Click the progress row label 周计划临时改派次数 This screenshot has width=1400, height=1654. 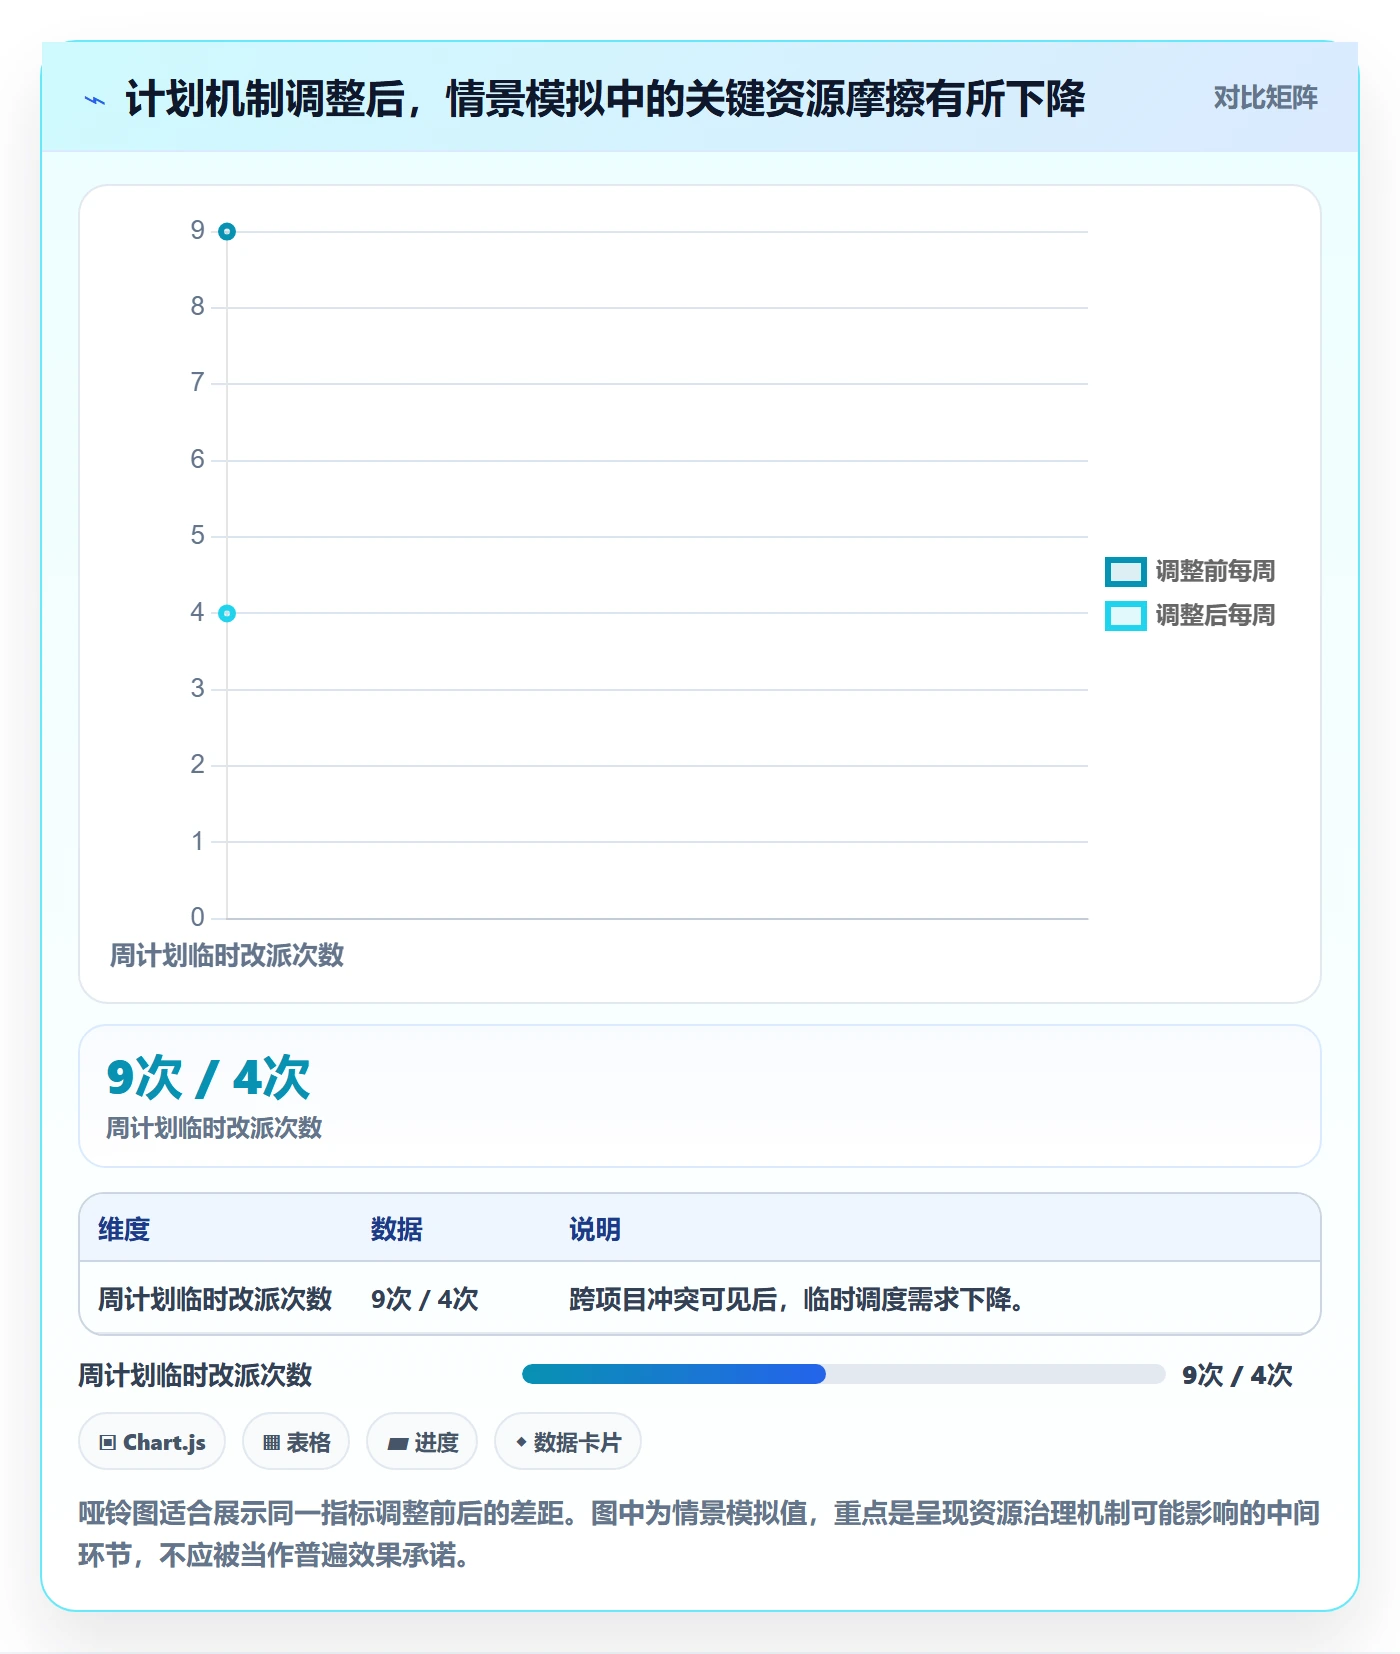coord(196,1375)
